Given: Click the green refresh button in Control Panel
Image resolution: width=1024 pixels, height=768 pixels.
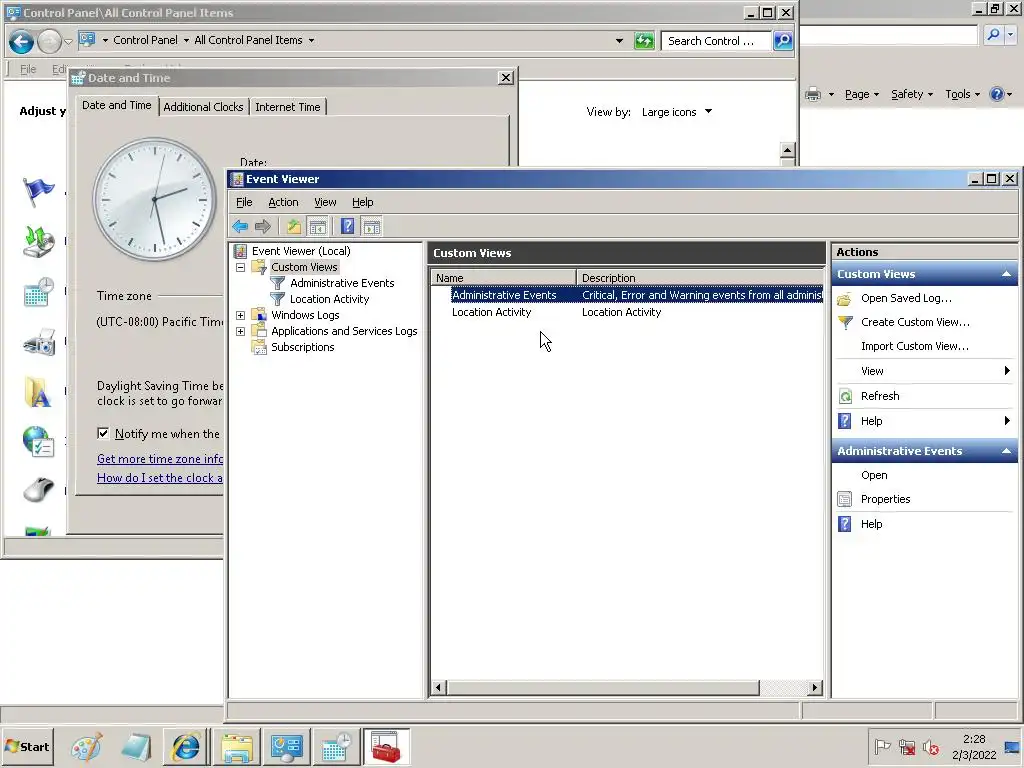Looking at the screenshot, I should tap(644, 41).
